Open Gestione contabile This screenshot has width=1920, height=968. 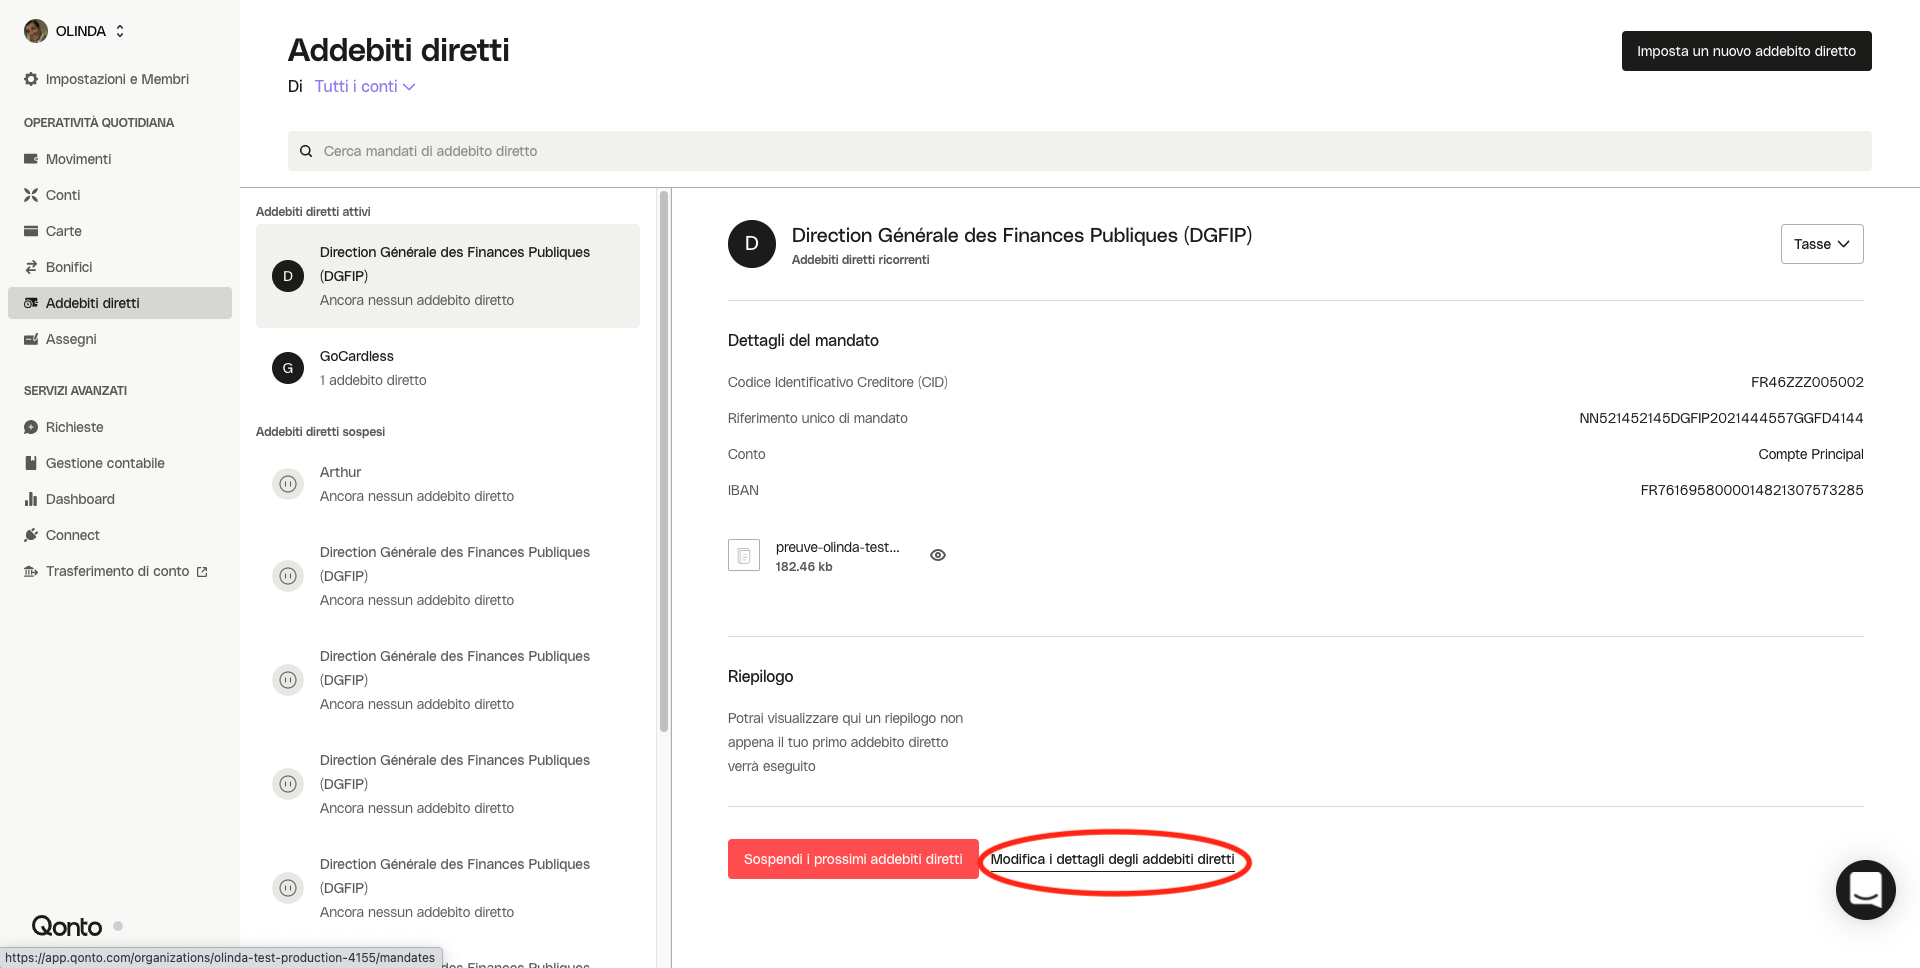point(105,463)
